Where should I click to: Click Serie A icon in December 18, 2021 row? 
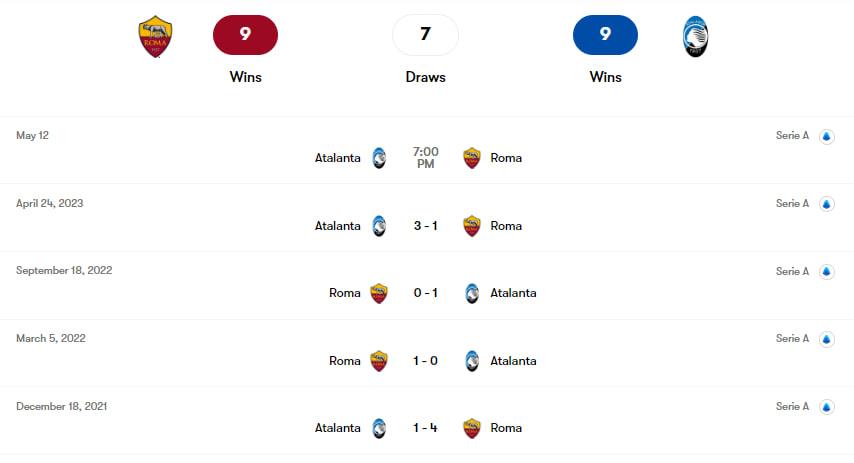point(827,407)
